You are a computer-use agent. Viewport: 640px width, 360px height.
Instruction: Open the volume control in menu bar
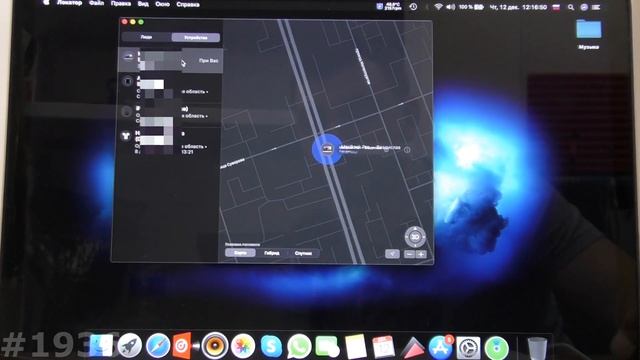pyautogui.click(x=451, y=7)
